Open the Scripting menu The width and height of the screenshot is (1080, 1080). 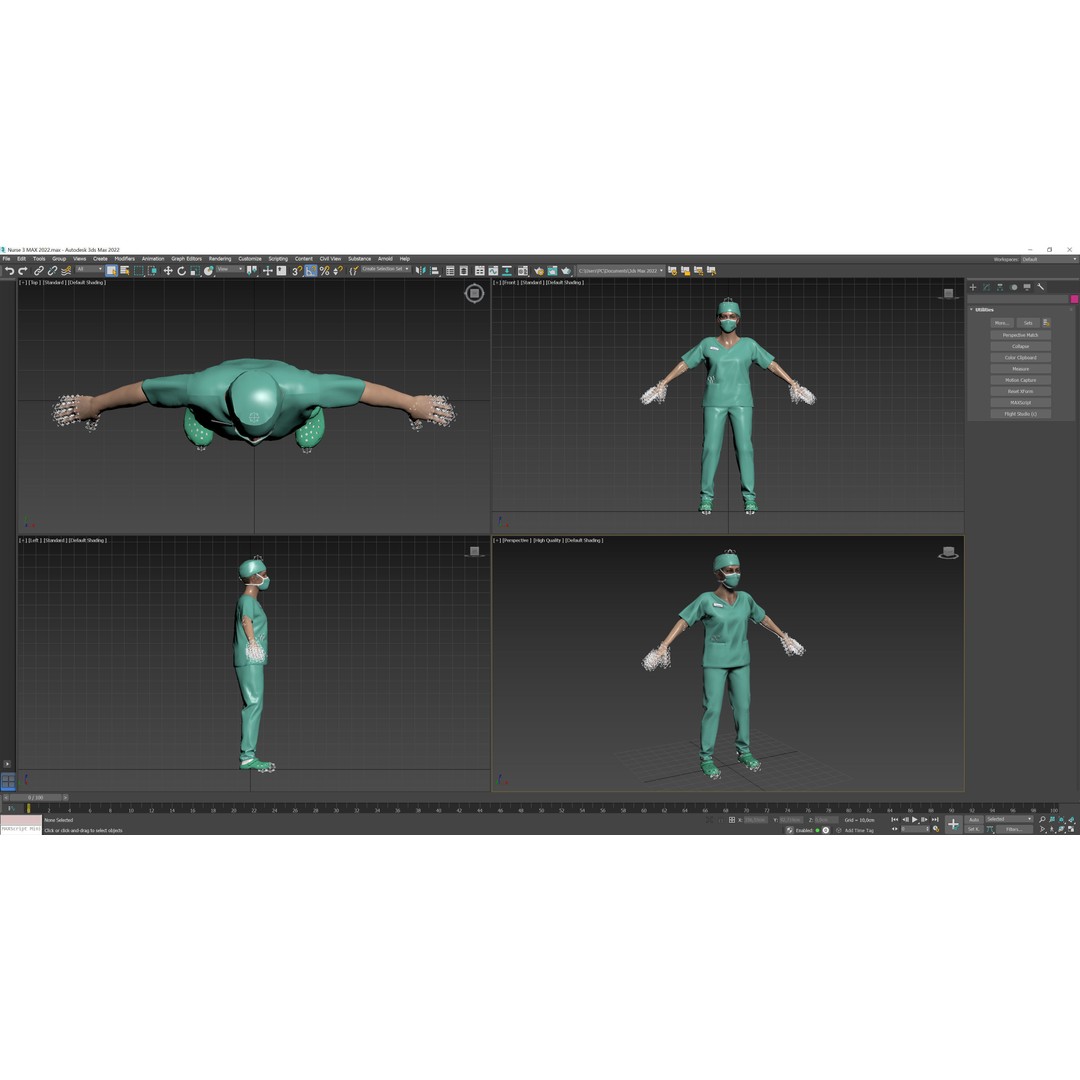[x=278, y=259]
